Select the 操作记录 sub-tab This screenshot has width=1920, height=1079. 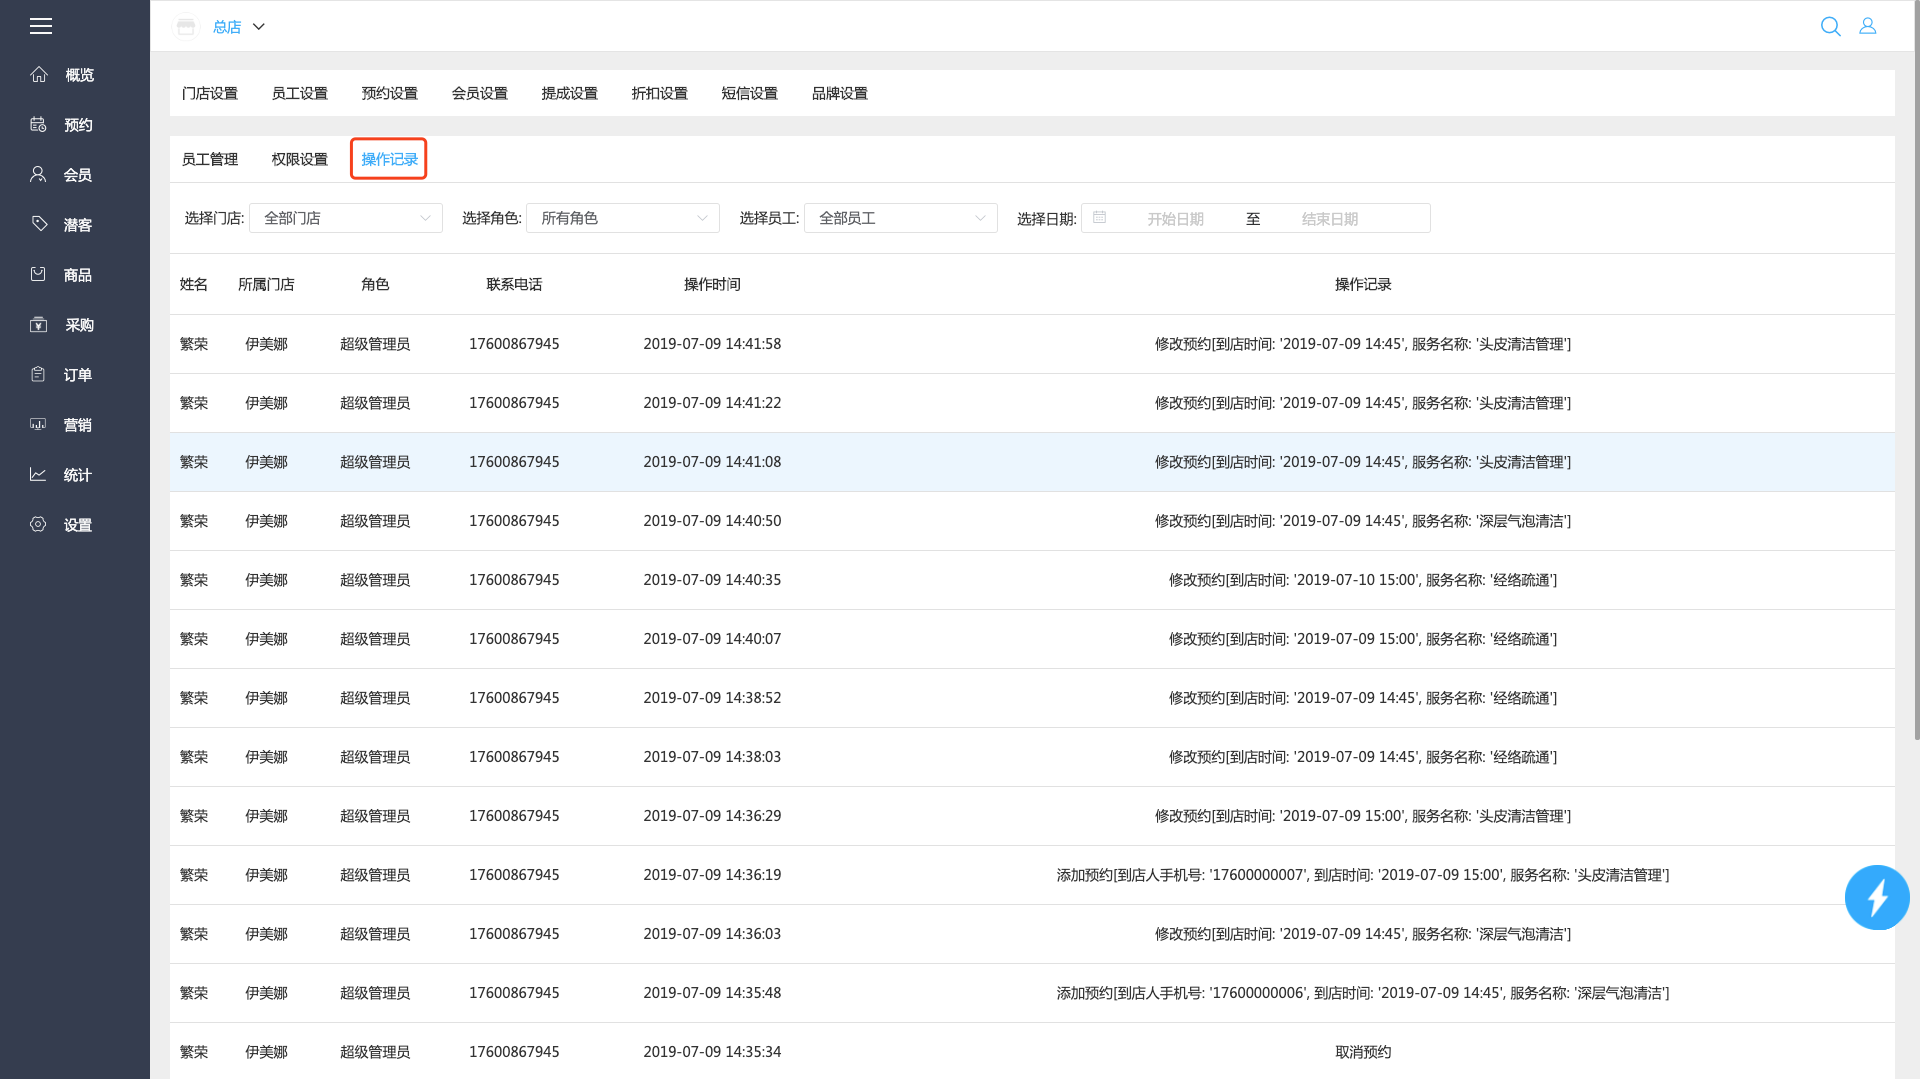point(390,159)
